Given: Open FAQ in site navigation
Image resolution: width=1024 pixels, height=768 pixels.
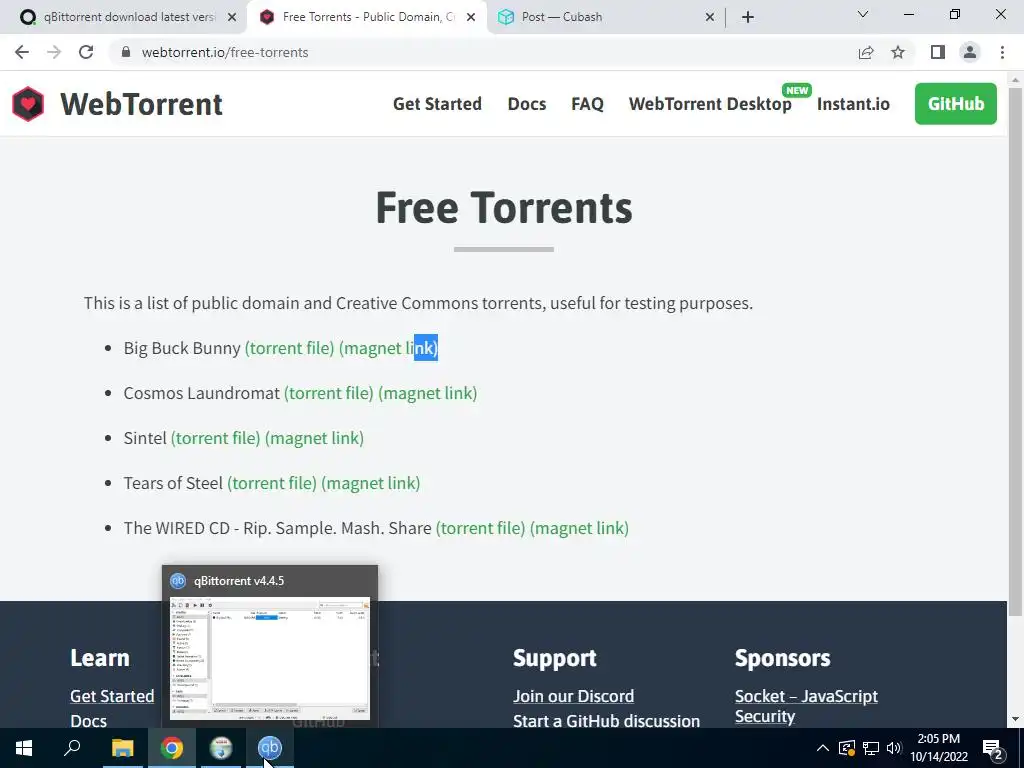Looking at the screenshot, I should click(587, 104).
